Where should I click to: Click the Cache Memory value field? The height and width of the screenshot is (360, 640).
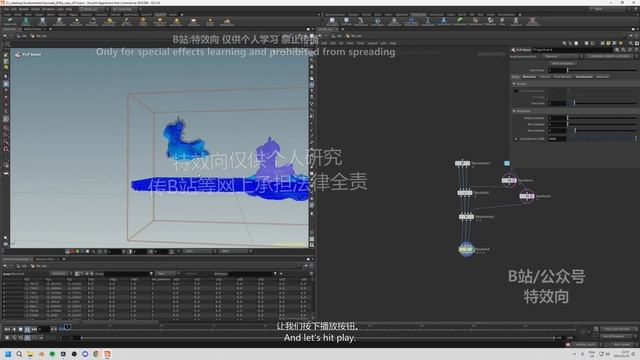click(x=557, y=139)
